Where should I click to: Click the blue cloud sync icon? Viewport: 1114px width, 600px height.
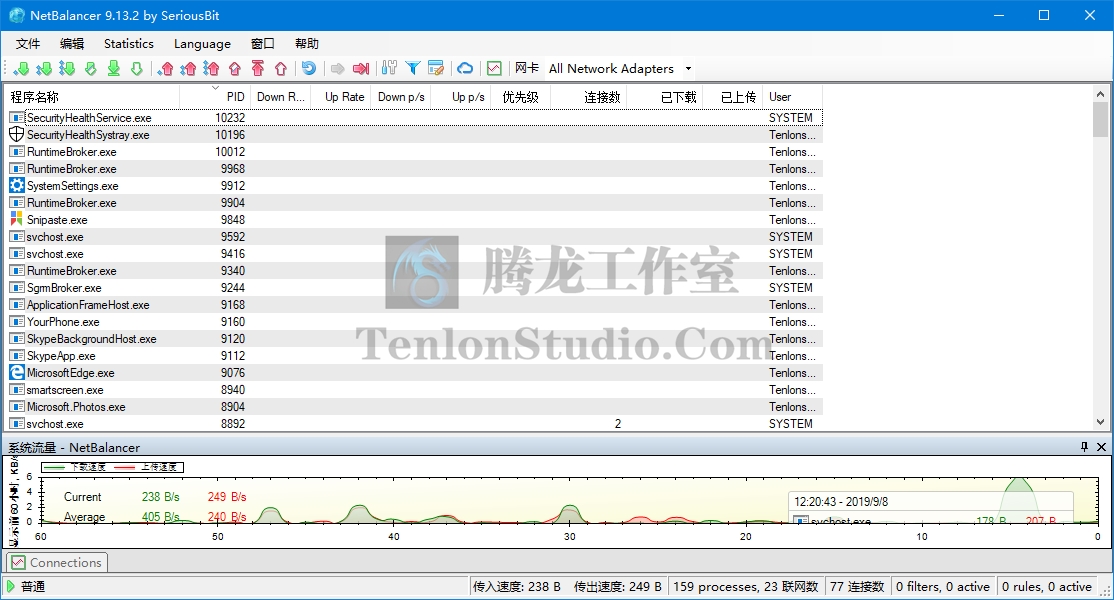tap(465, 68)
